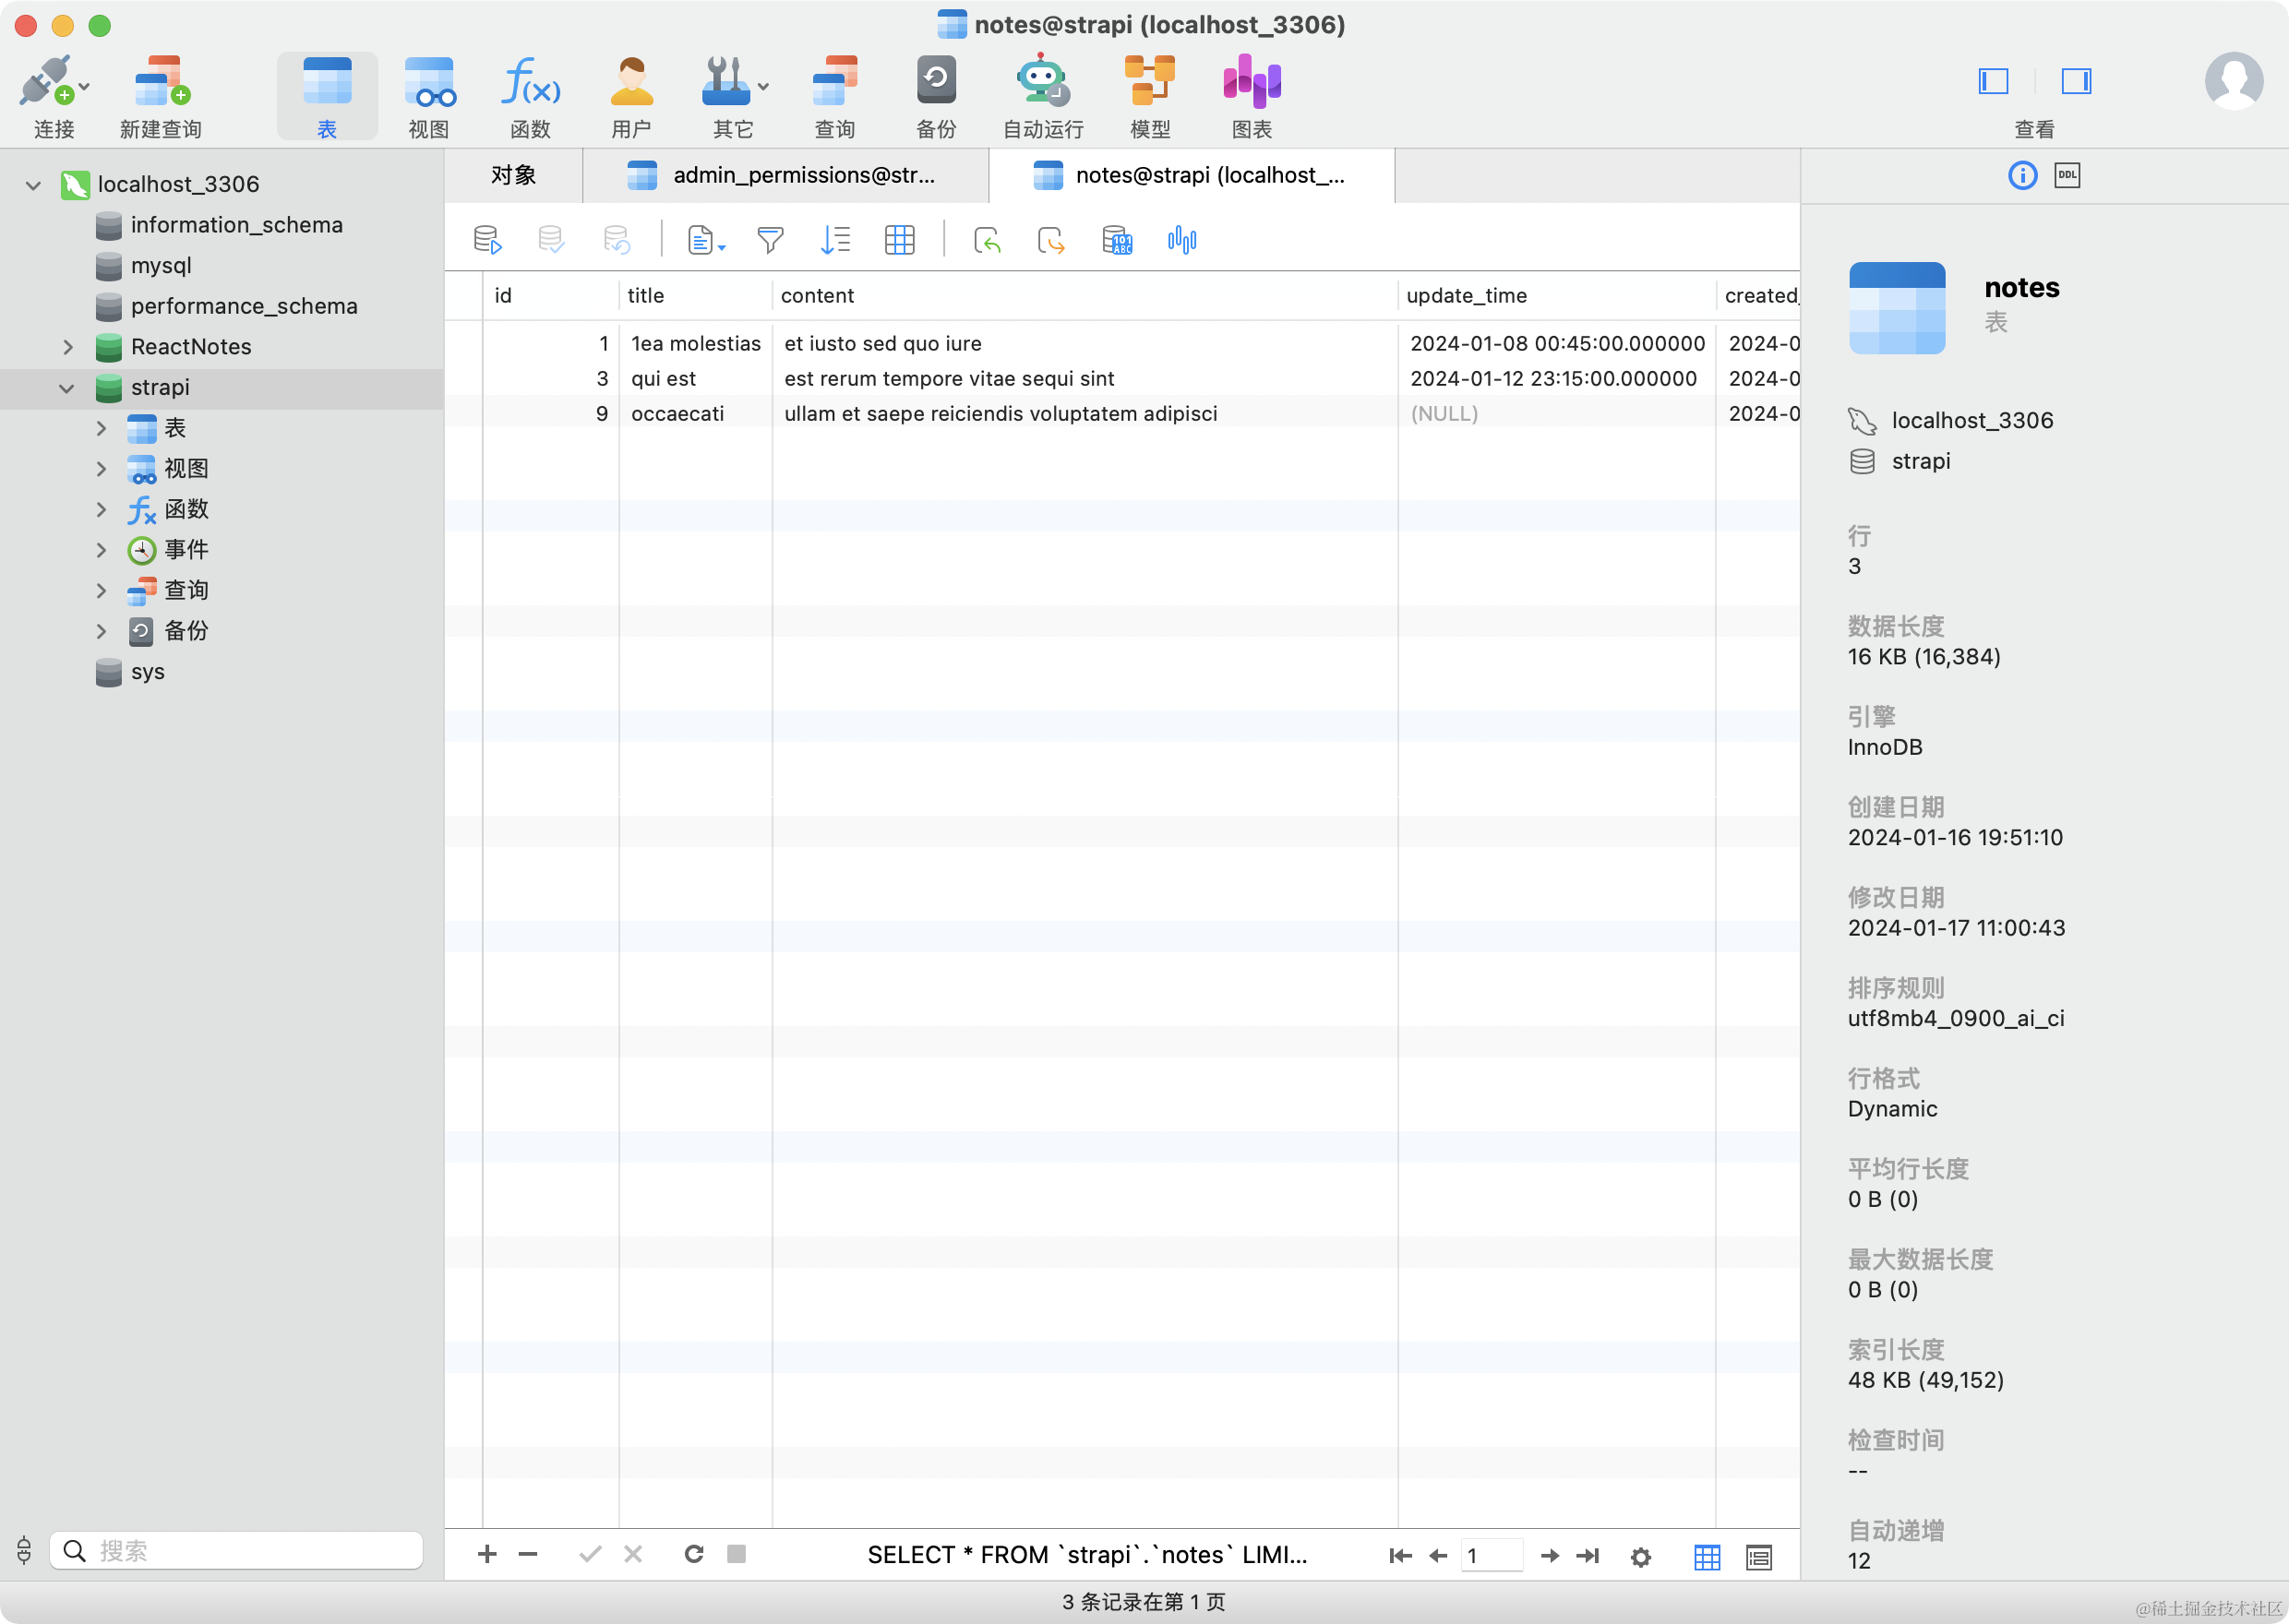Go to next page arrow
Viewport: 2289px width, 1624px height.
pos(1549,1556)
